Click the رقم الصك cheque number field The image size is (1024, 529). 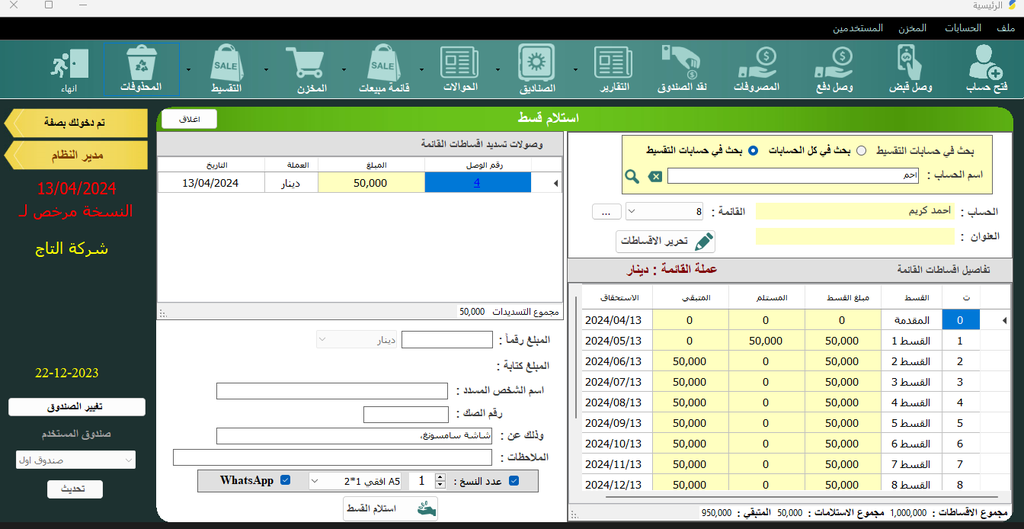[406, 414]
